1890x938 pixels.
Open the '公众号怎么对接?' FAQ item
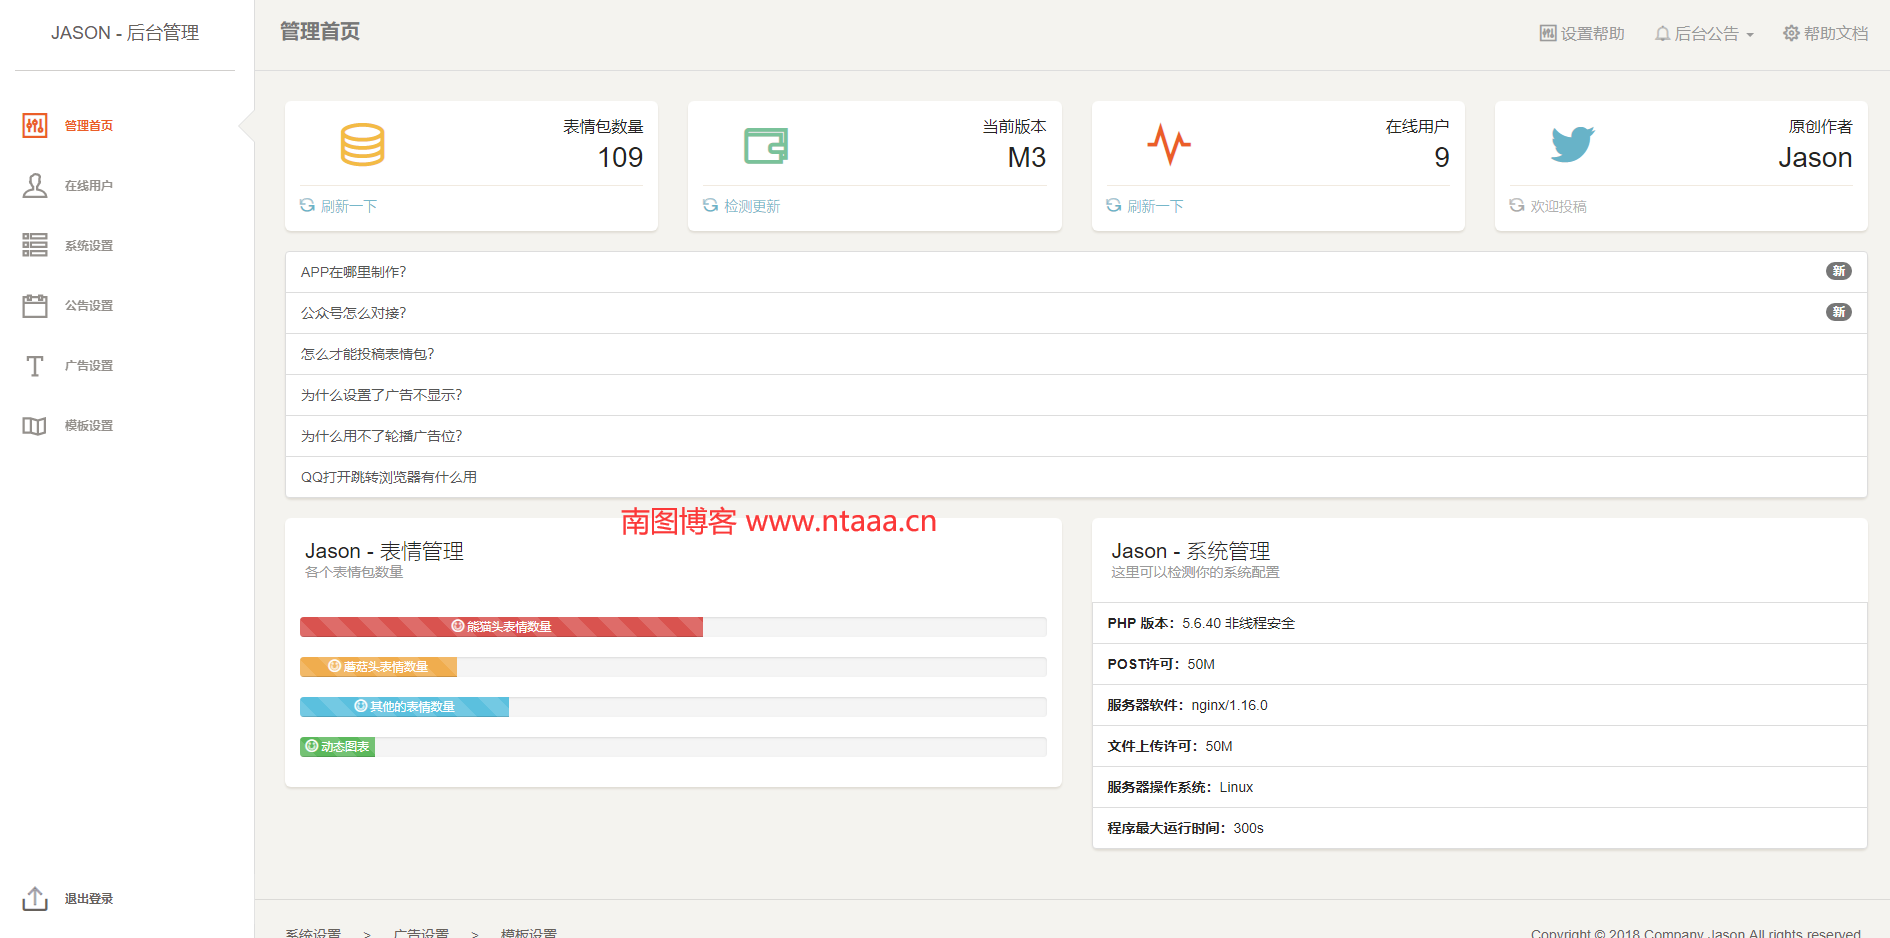tap(354, 313)
